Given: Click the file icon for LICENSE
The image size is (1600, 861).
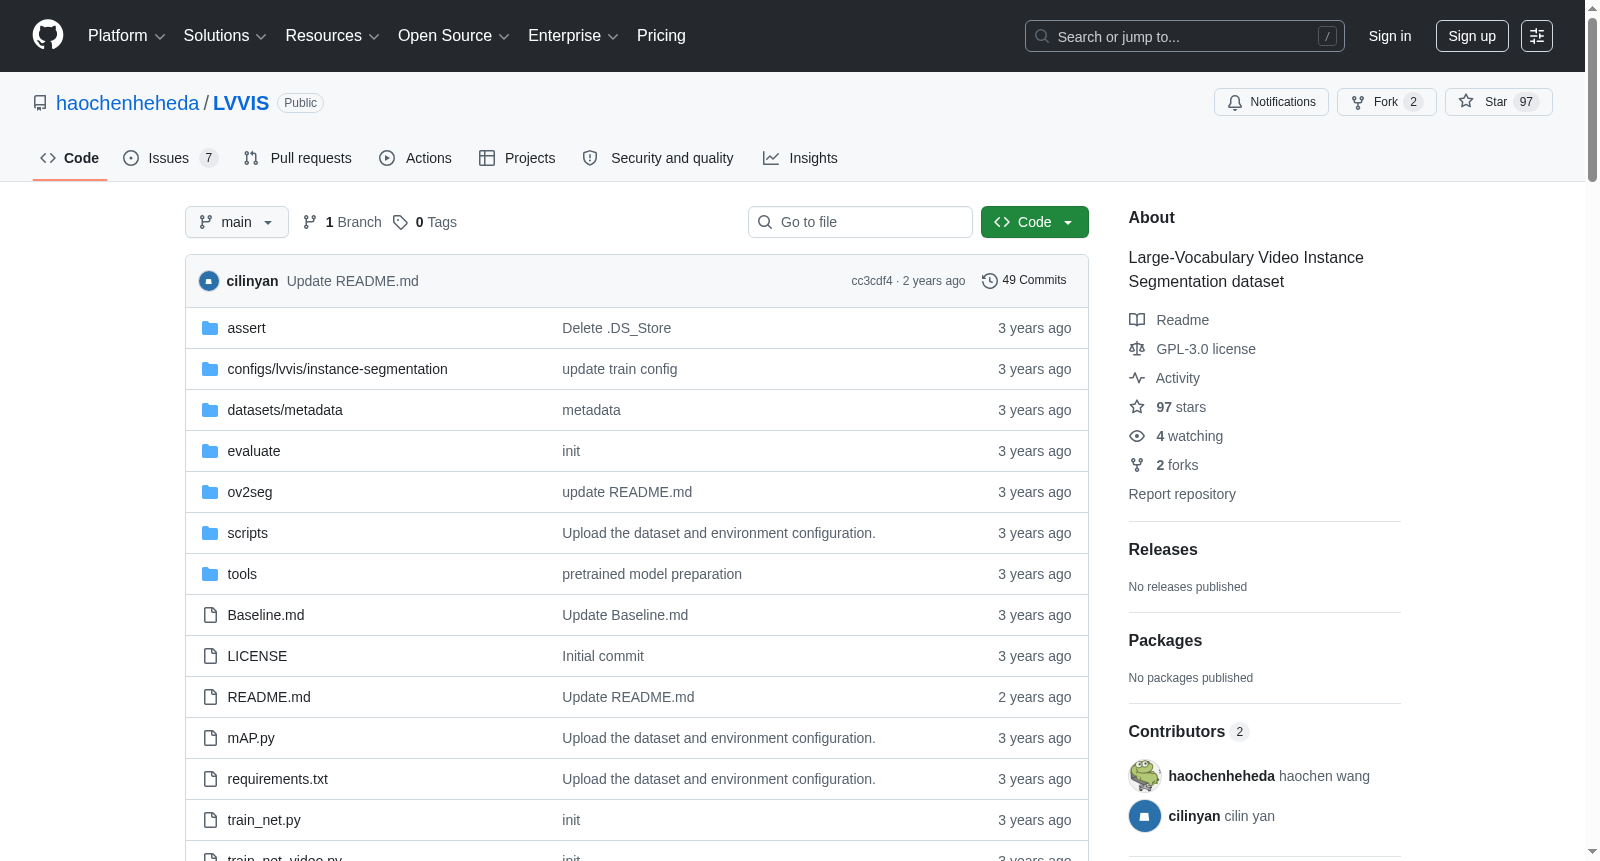Looking at the screenshot, I should [x=210, y=656].
